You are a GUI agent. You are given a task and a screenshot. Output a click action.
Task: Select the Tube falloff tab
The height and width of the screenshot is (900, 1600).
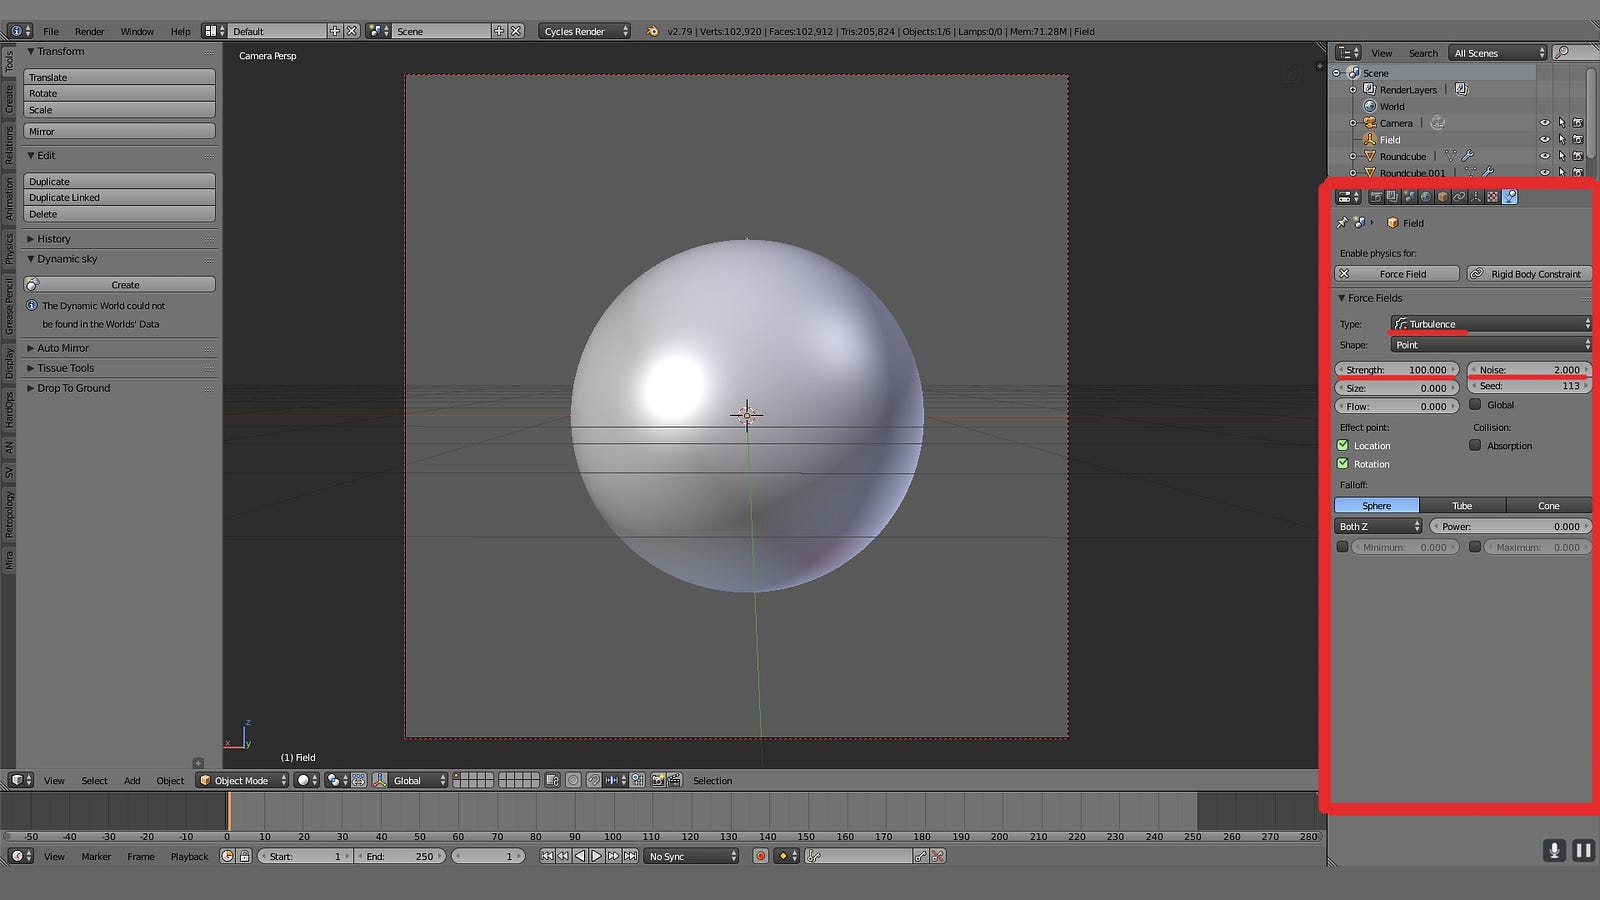coord(1462,506)
